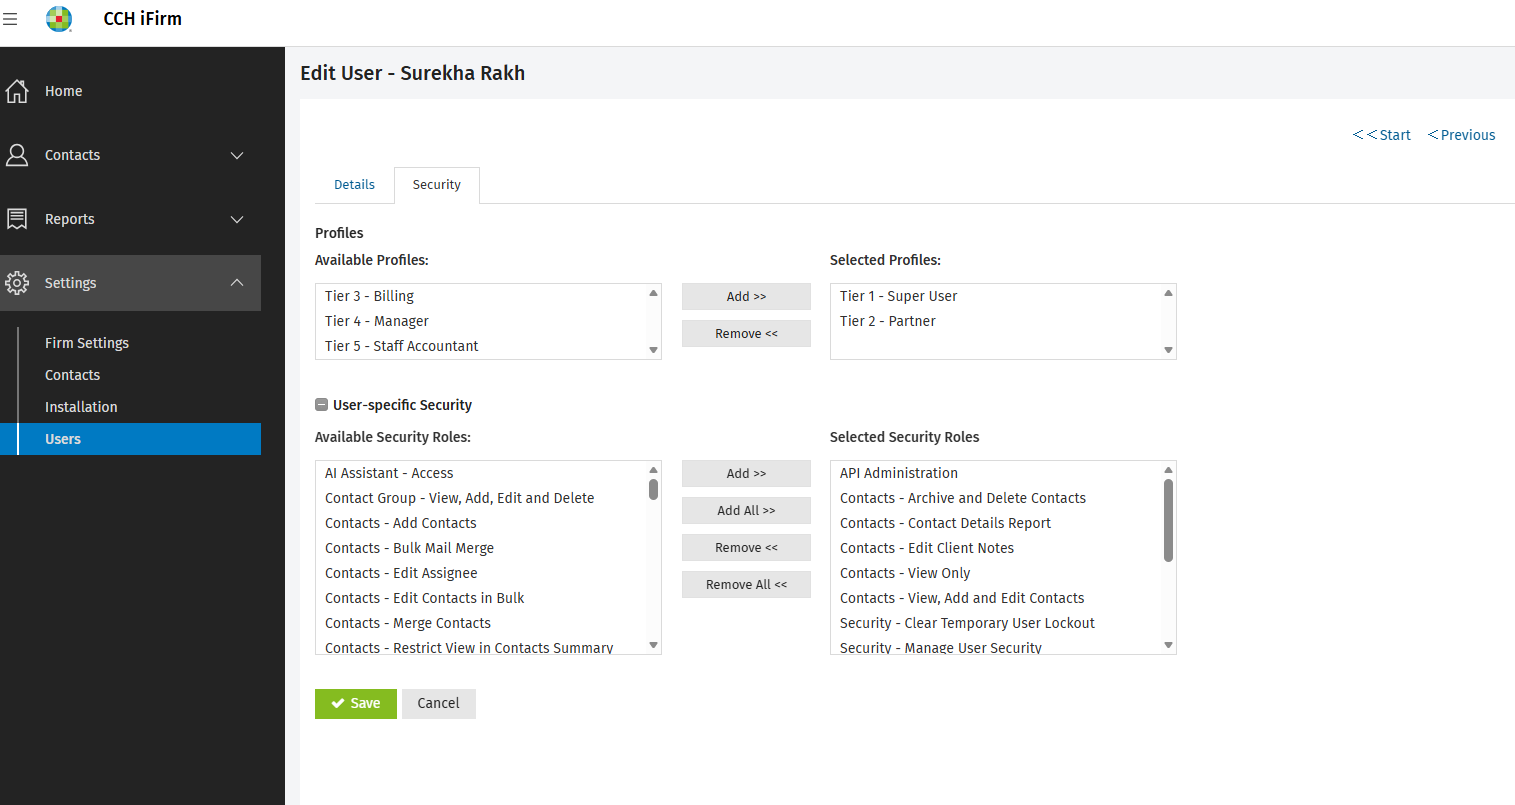Image resolution: width=1515 pixels, height=805 pixels.
Task: Click the CCH iFirm logo icon
Action: click(x=59, y=19)
